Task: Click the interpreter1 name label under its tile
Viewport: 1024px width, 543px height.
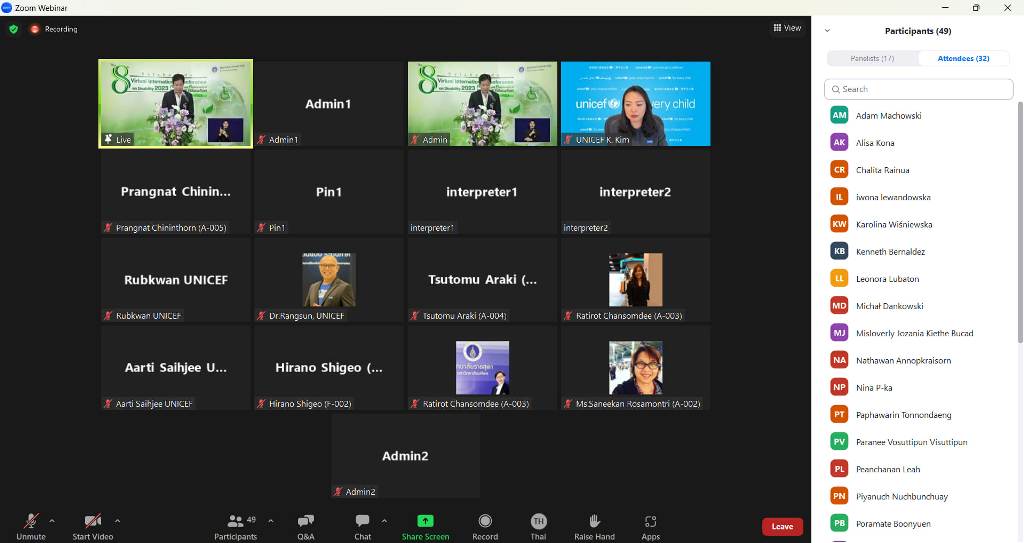Action: tap(432, 228)
